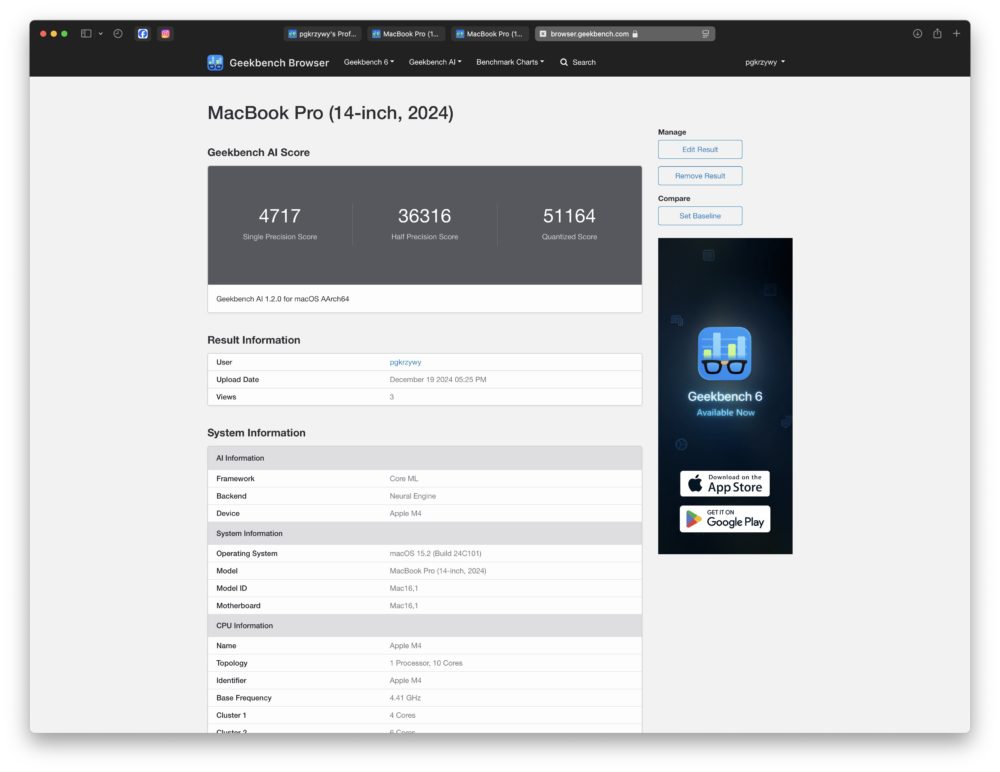This screenshot has height=772, width=1000.
Task: Open the pinned Instagram tab icon
Action: click(165, 34)
